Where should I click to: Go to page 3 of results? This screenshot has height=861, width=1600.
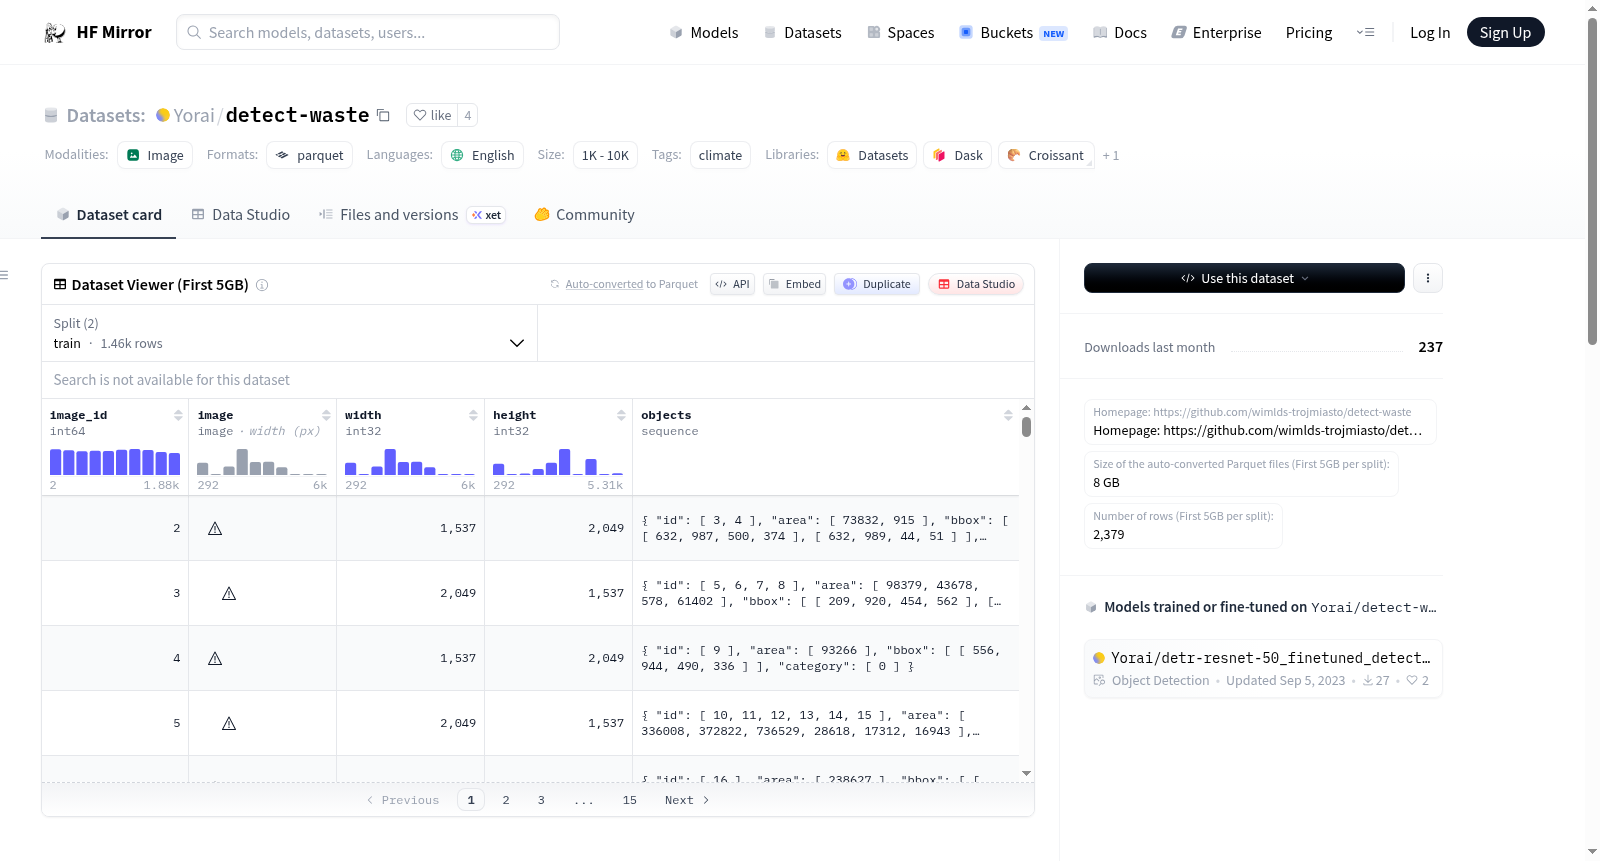pos(541,800)
